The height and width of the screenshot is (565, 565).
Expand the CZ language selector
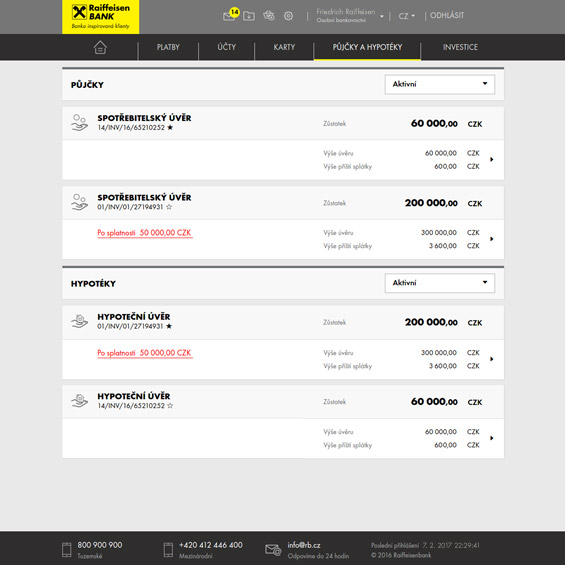(x=406, y=16)
